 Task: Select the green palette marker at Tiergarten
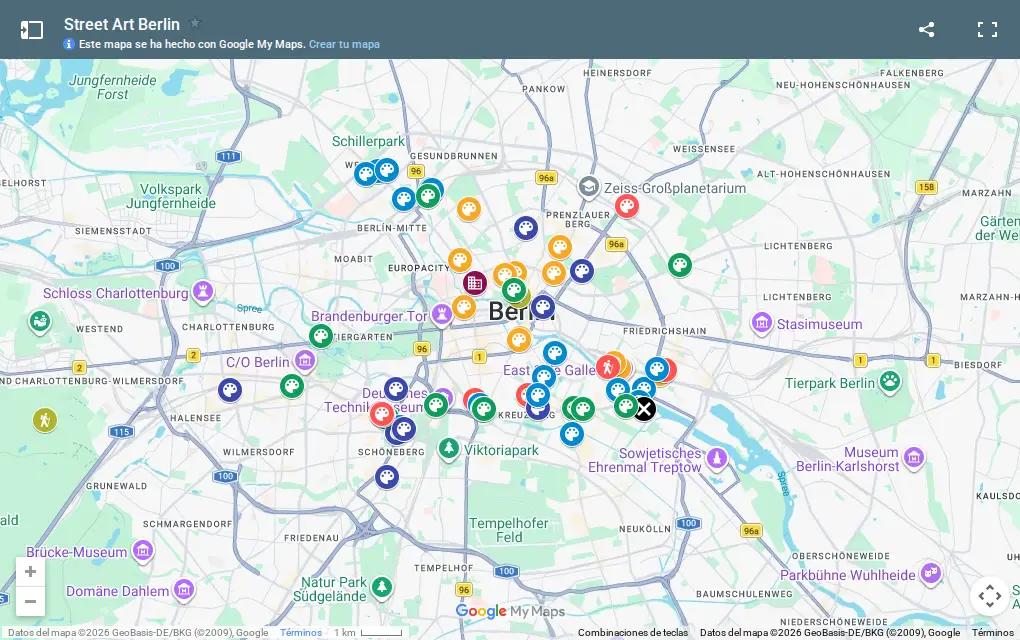321,336
